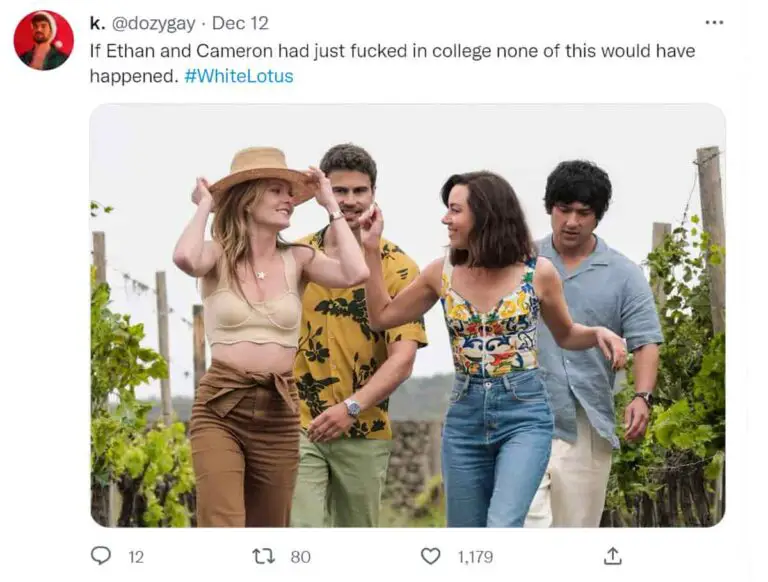Click the display name "k."
Viewport: 768px width, 582px height.
pos(97,23)
